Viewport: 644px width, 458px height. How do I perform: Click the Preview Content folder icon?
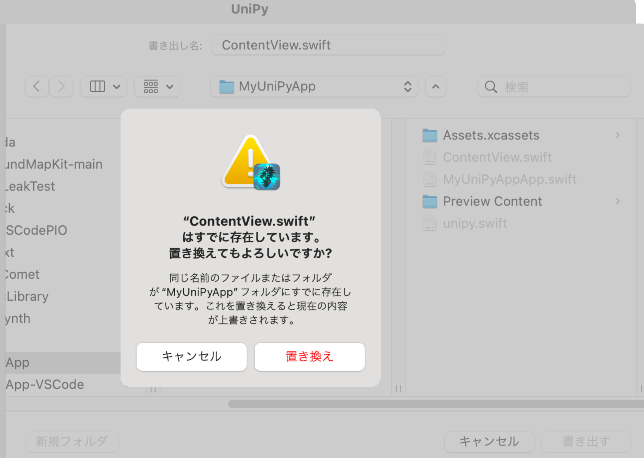click(430, 201)
